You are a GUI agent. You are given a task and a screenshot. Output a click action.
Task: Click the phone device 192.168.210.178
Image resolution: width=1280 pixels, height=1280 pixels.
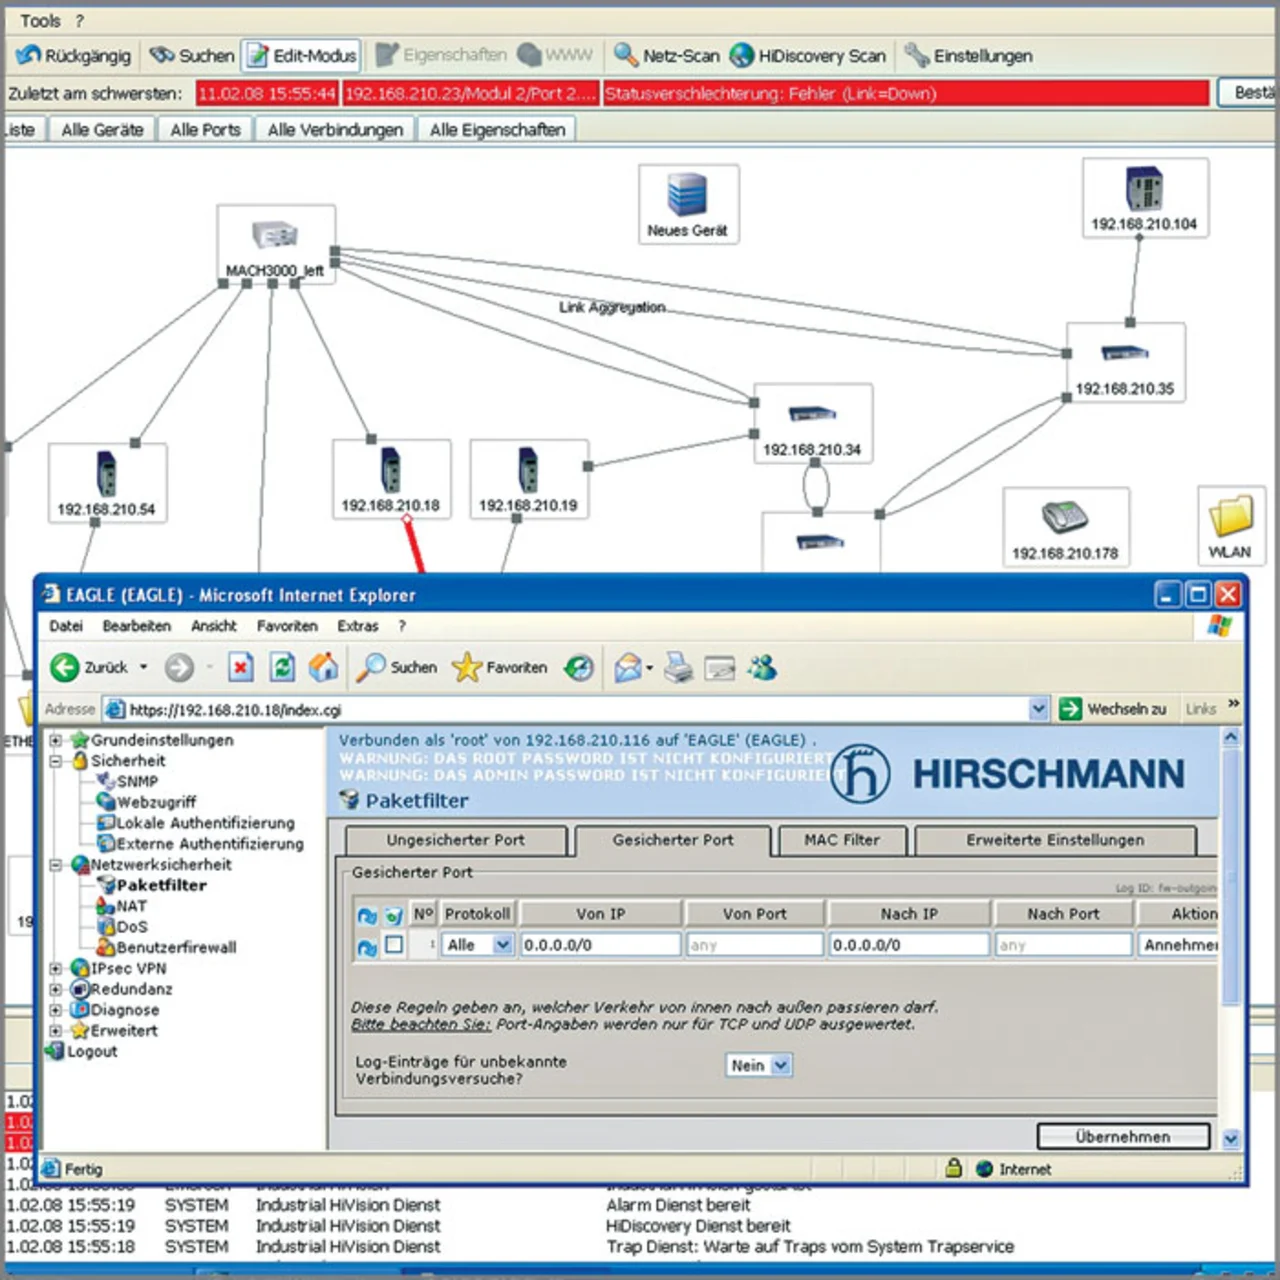1064,518
